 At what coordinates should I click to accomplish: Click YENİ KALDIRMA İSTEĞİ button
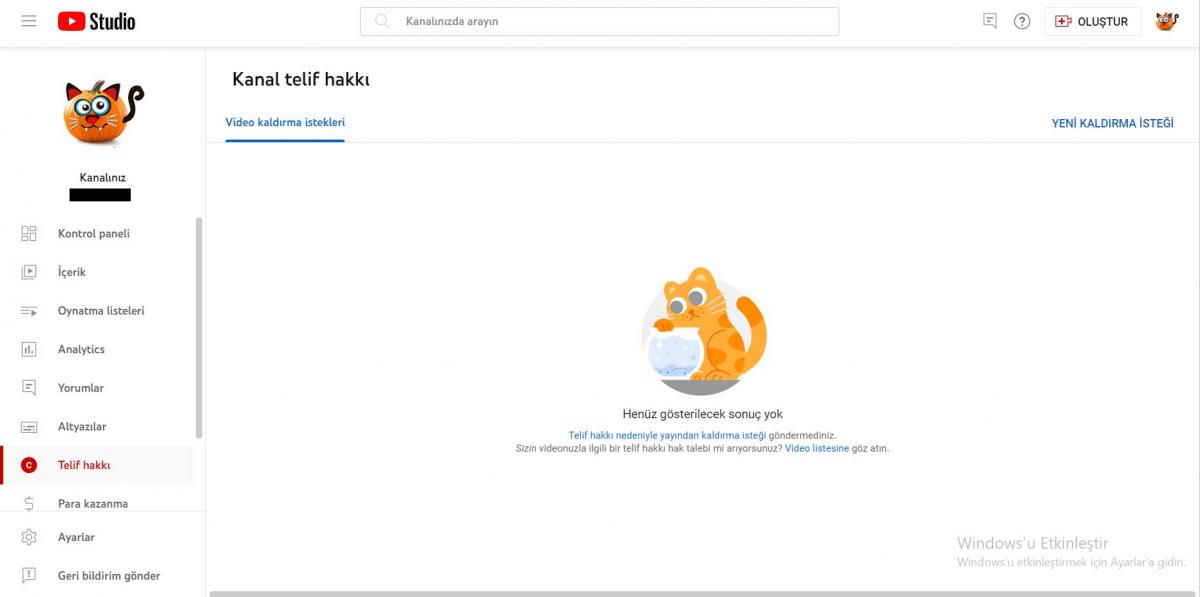coord(1112,123)
